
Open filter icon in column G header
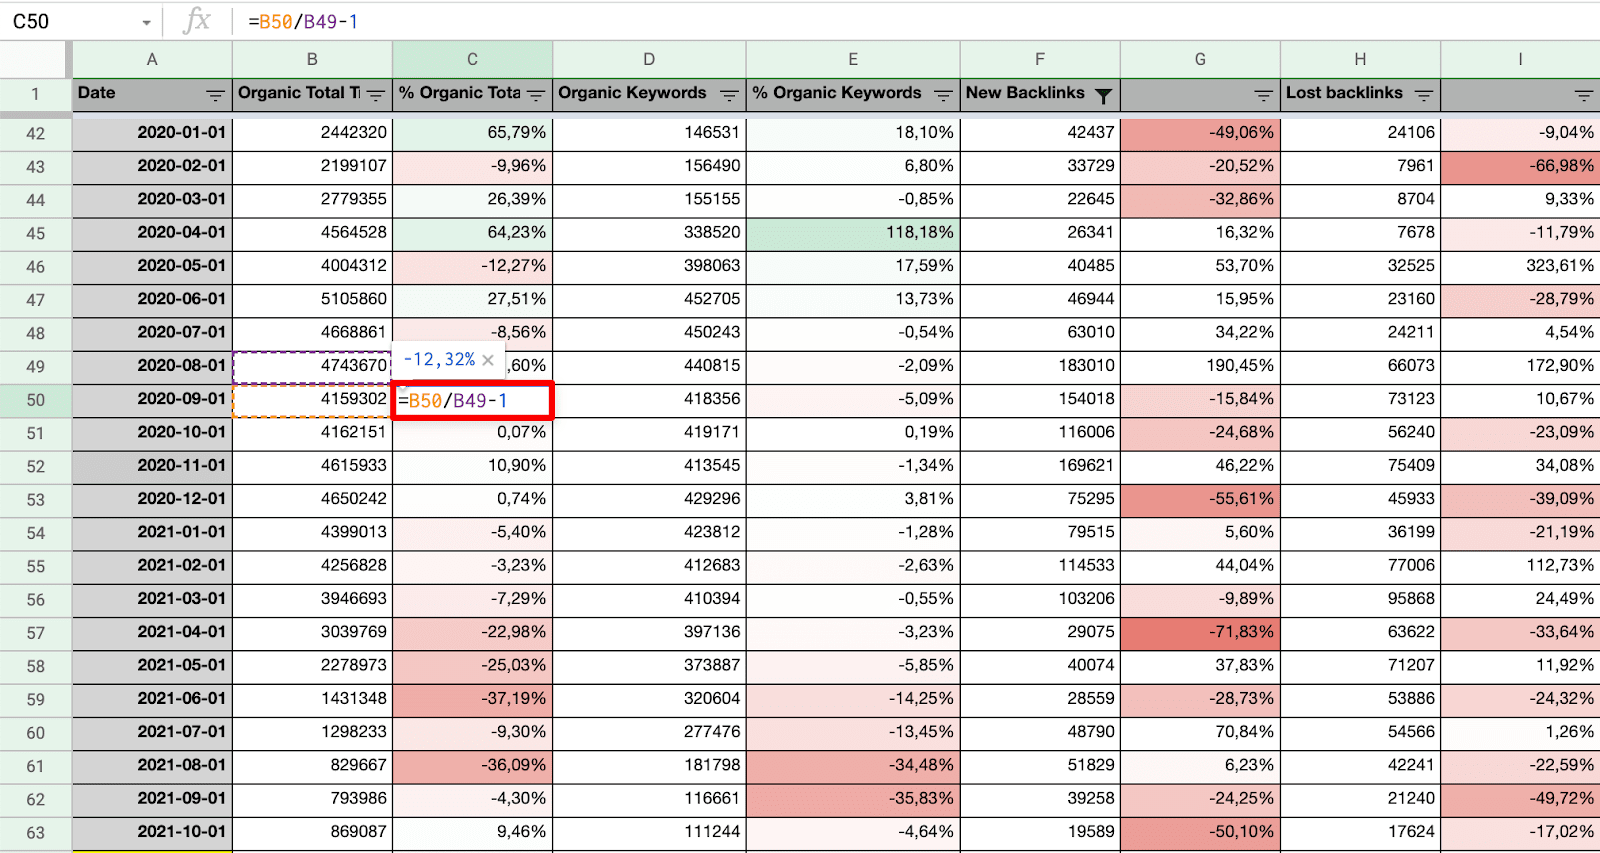tap(1263, 95)
